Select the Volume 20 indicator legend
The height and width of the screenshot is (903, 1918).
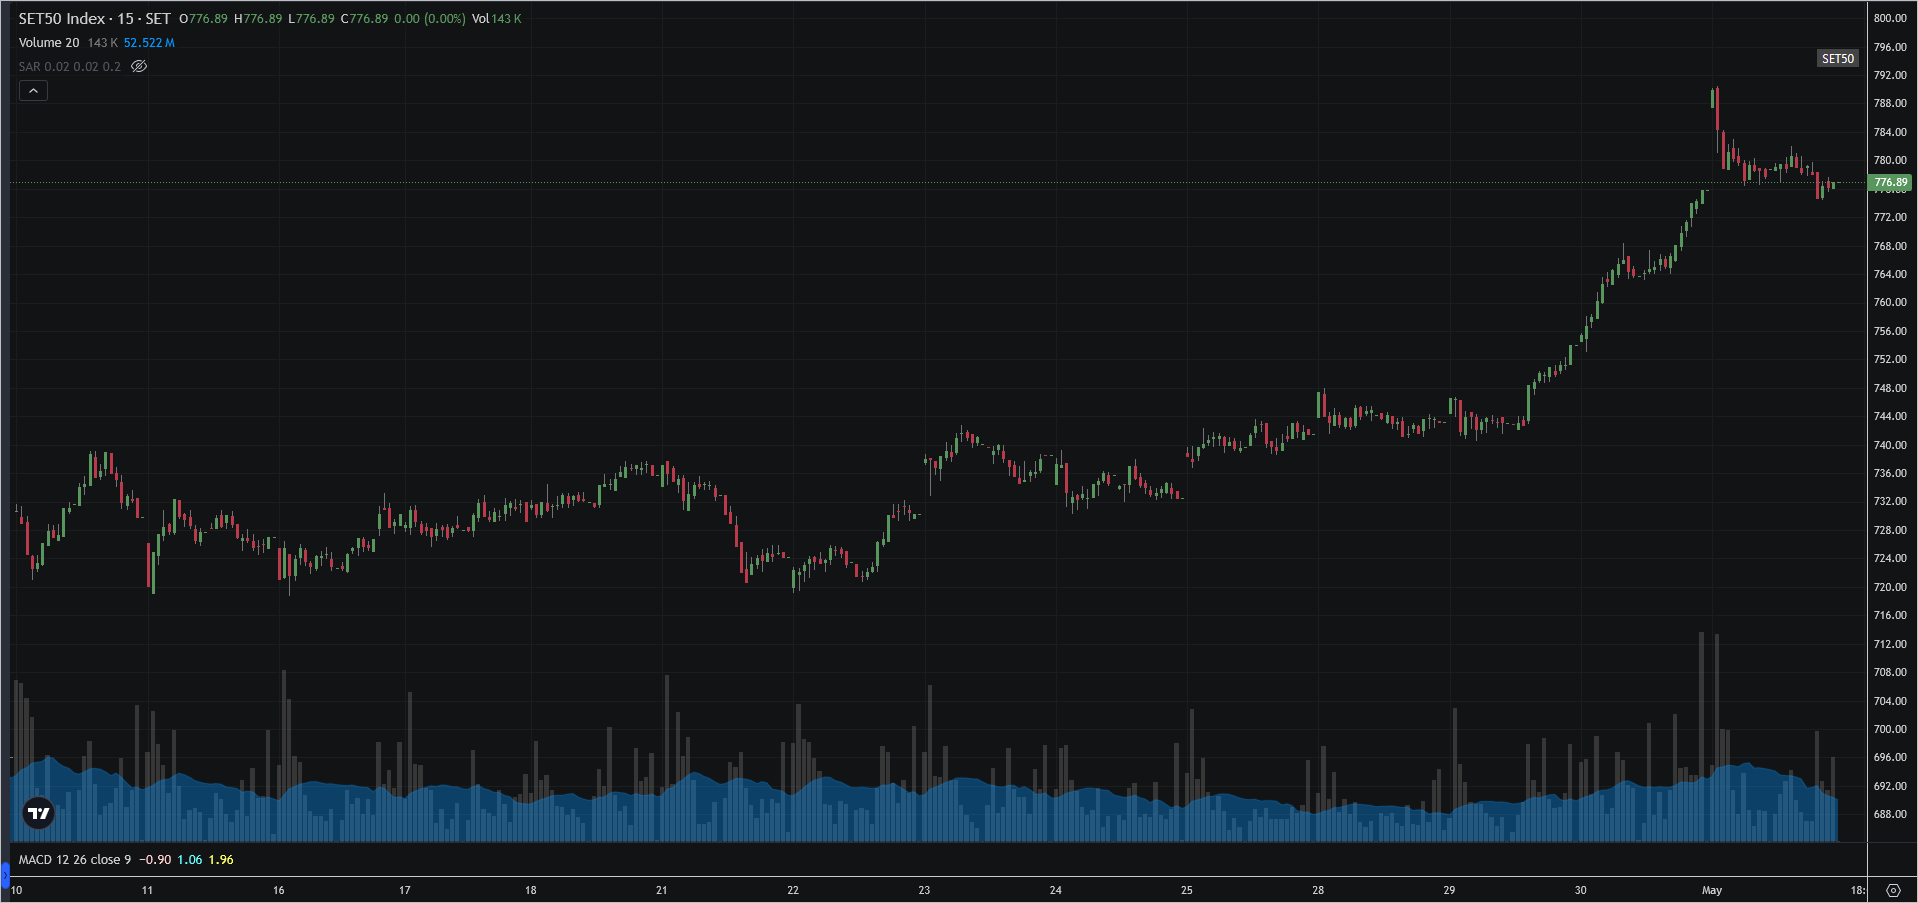[49, 43]
